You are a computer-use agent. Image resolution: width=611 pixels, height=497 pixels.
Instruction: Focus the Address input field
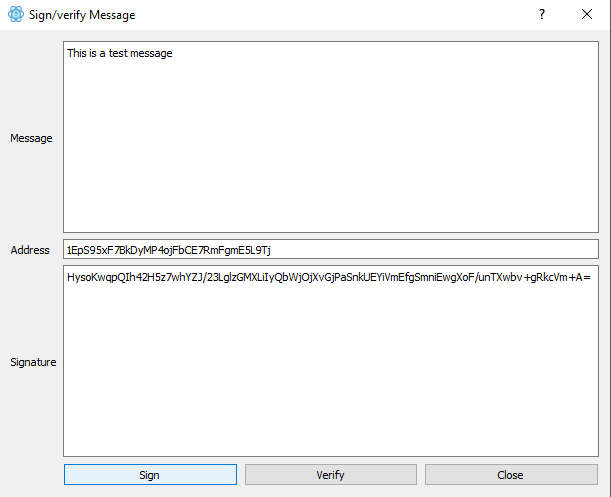(x=331, y=249)
